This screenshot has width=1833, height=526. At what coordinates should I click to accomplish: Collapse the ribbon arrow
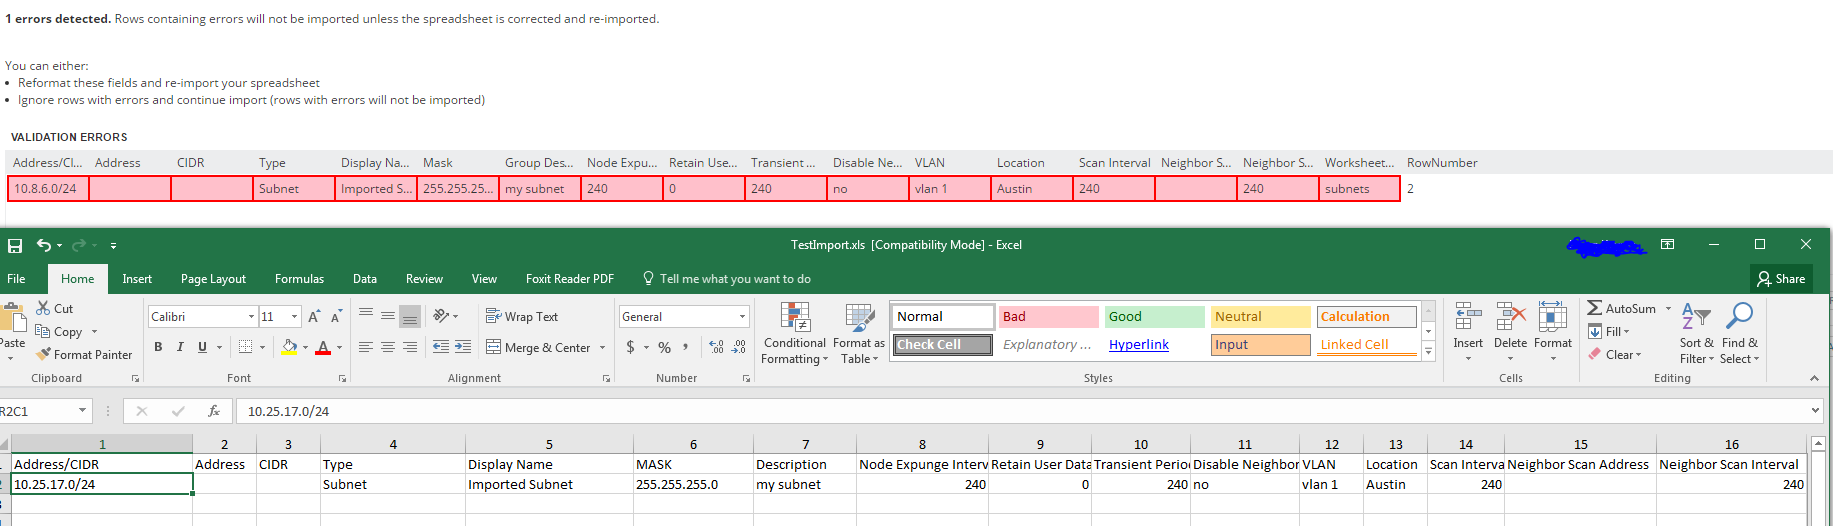pyautogui.click(x=1814, y=378)
